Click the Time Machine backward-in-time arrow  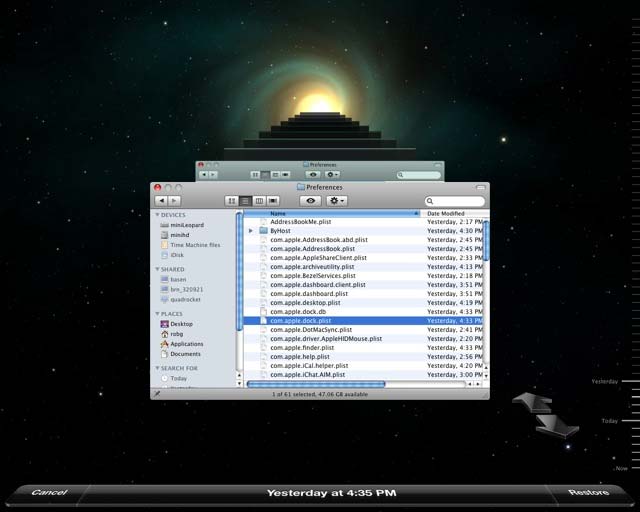point(532,403)
